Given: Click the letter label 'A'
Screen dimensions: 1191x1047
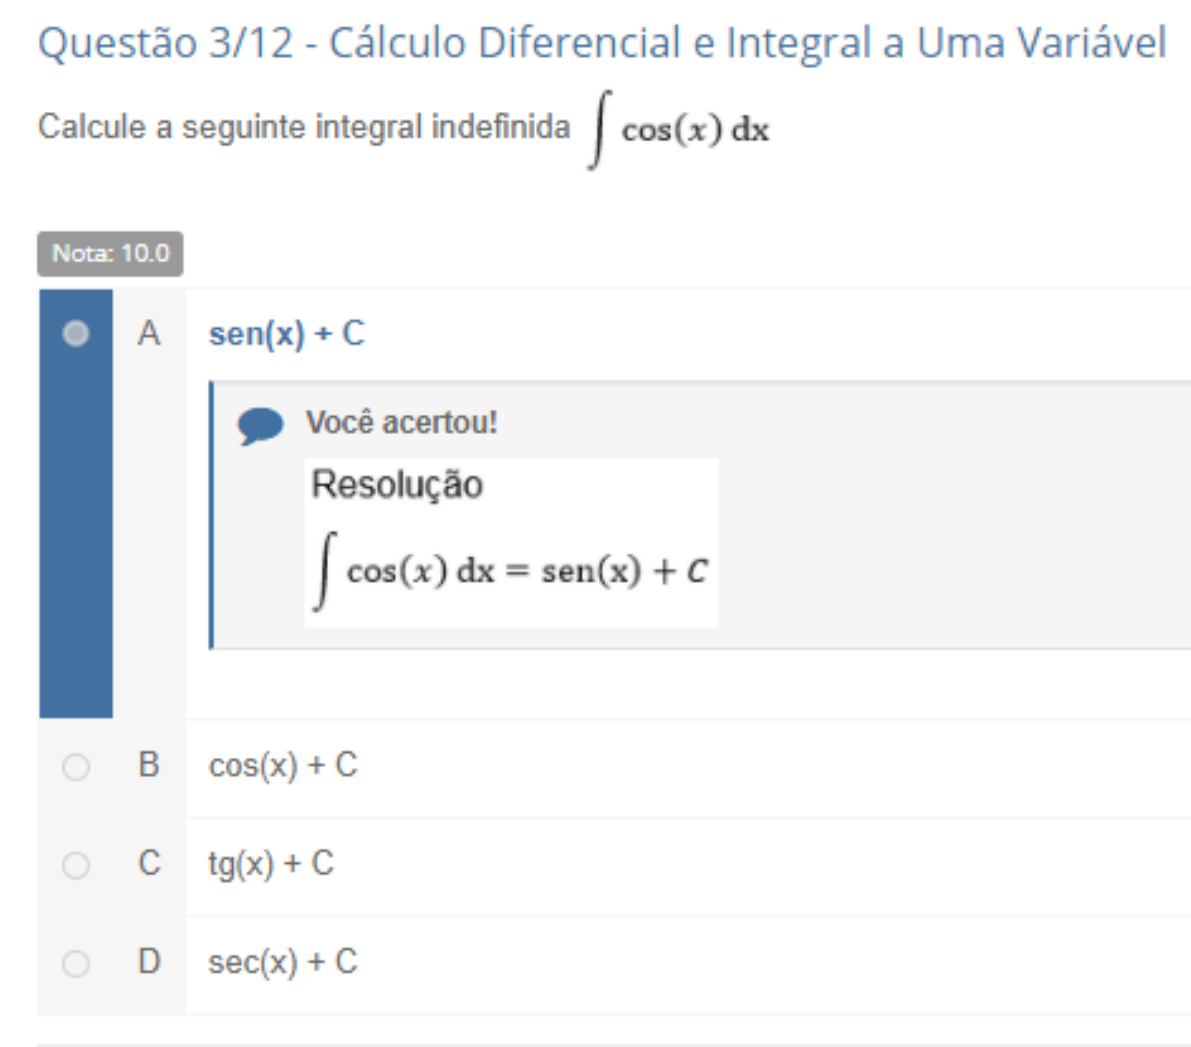Looking at the screenshot, I should tap(149, 333).
